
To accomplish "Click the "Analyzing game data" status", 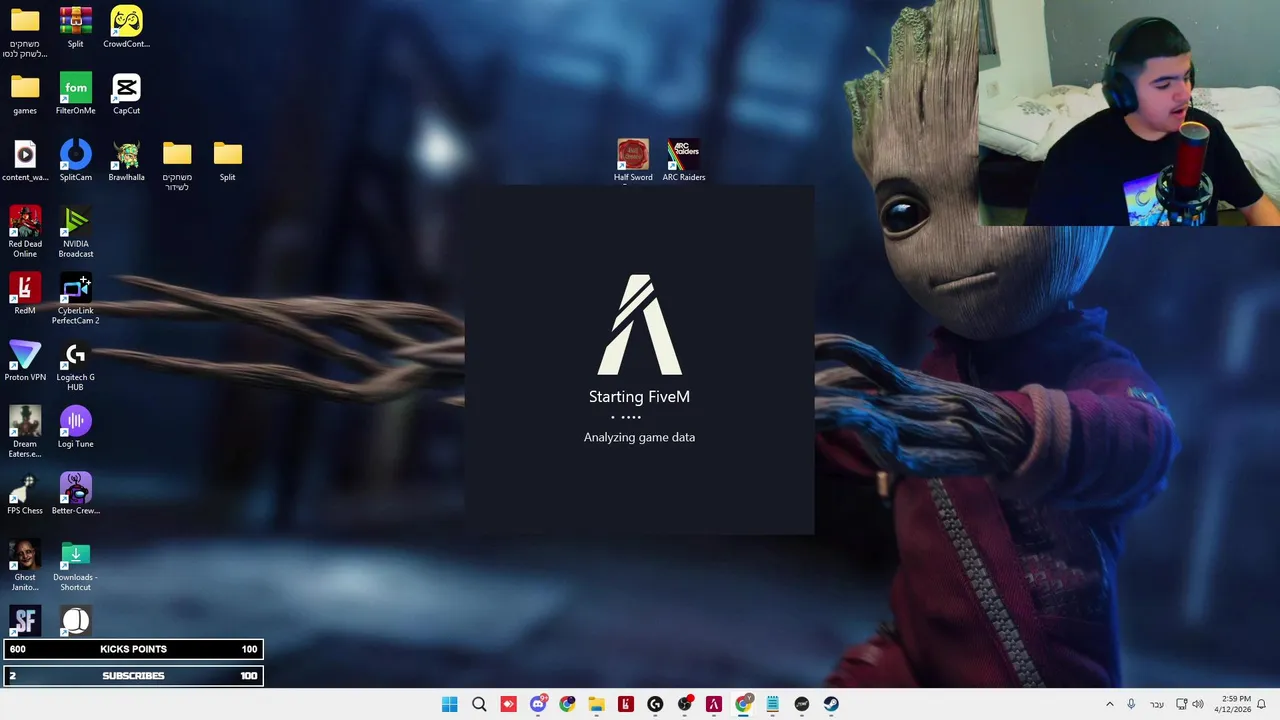I will pos(639,437).
